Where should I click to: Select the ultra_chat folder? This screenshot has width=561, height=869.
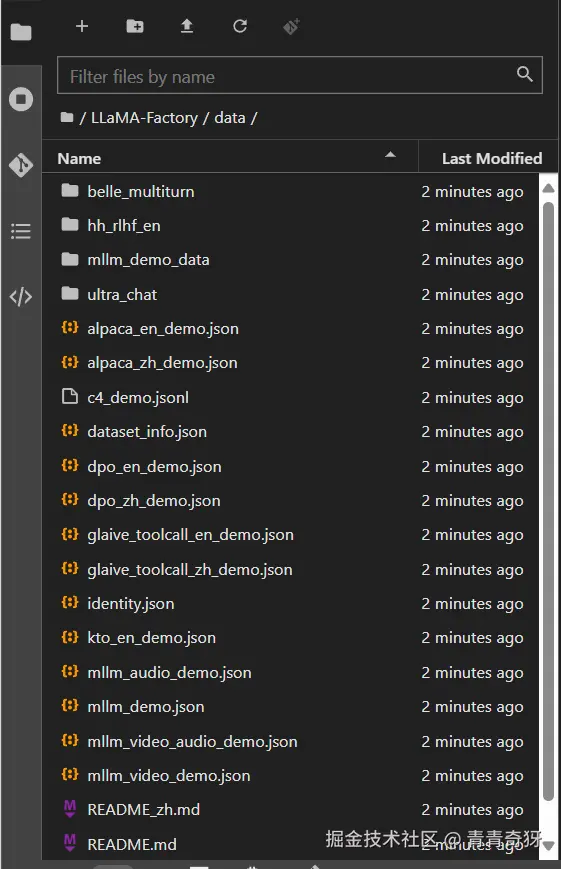point(290,294)
